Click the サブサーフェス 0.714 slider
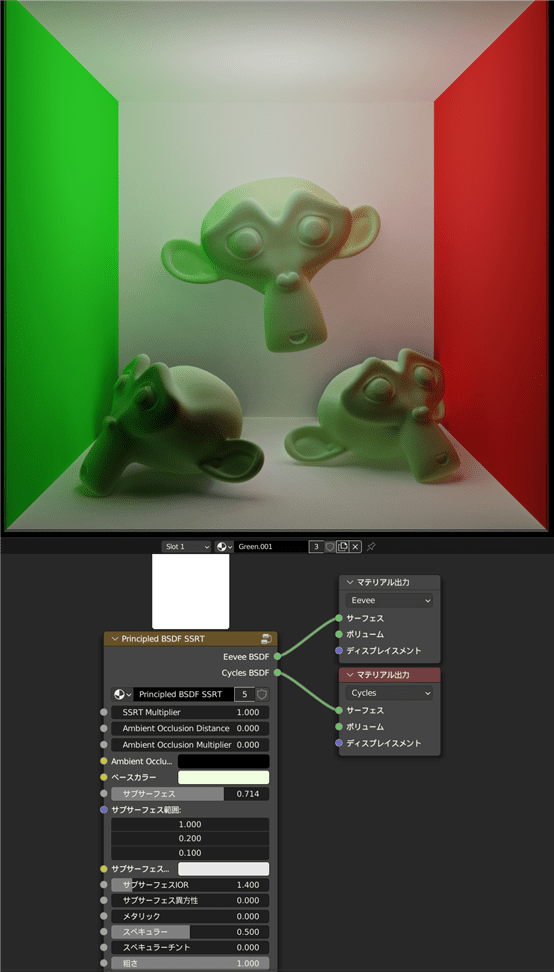Viewport: 554px width, 972px height. [x=190, y=794]
